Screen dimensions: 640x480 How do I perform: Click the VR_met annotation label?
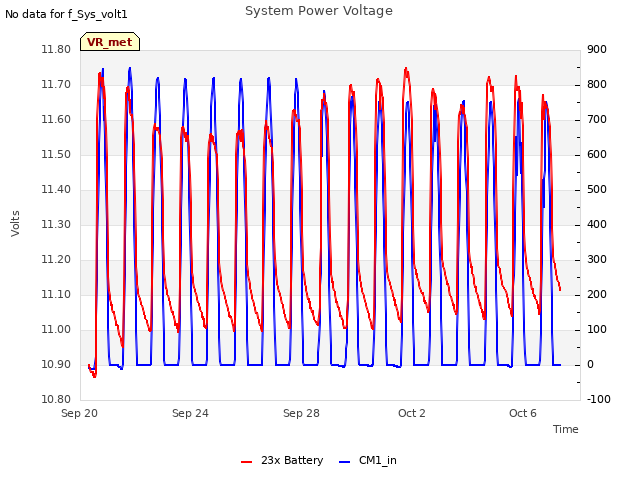[x=110, y=42]
